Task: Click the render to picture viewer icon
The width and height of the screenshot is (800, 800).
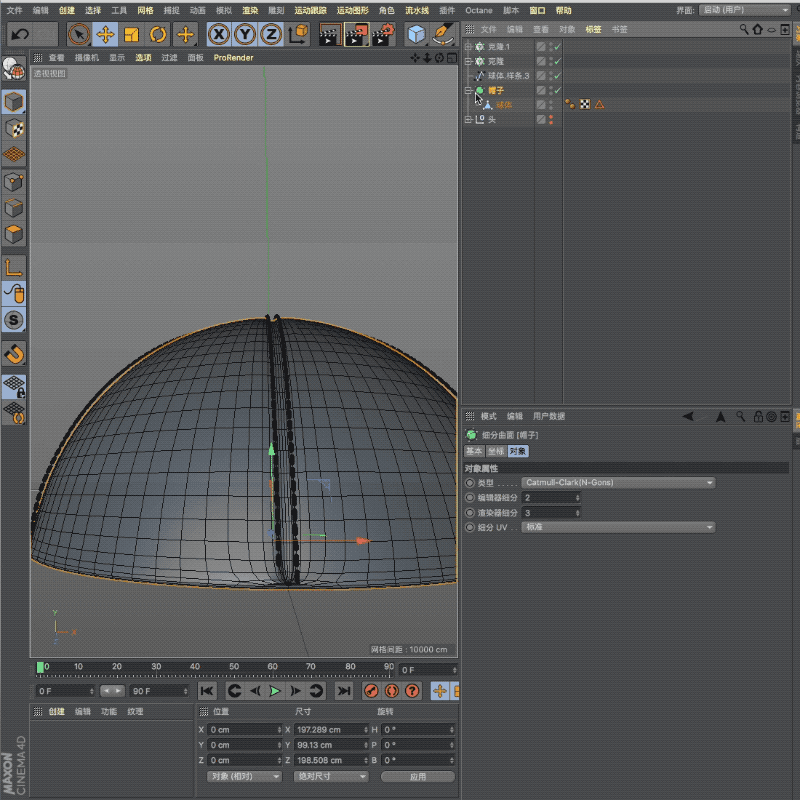Action: (355, 35)
